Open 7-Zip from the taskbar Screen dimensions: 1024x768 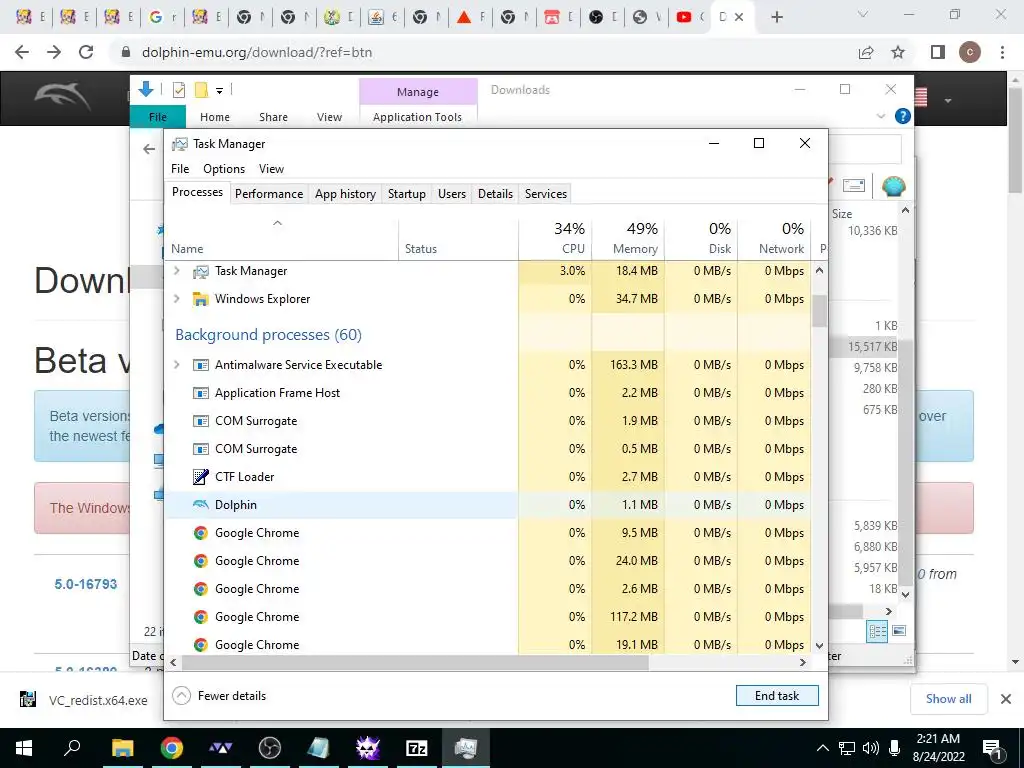click(417, 748)
